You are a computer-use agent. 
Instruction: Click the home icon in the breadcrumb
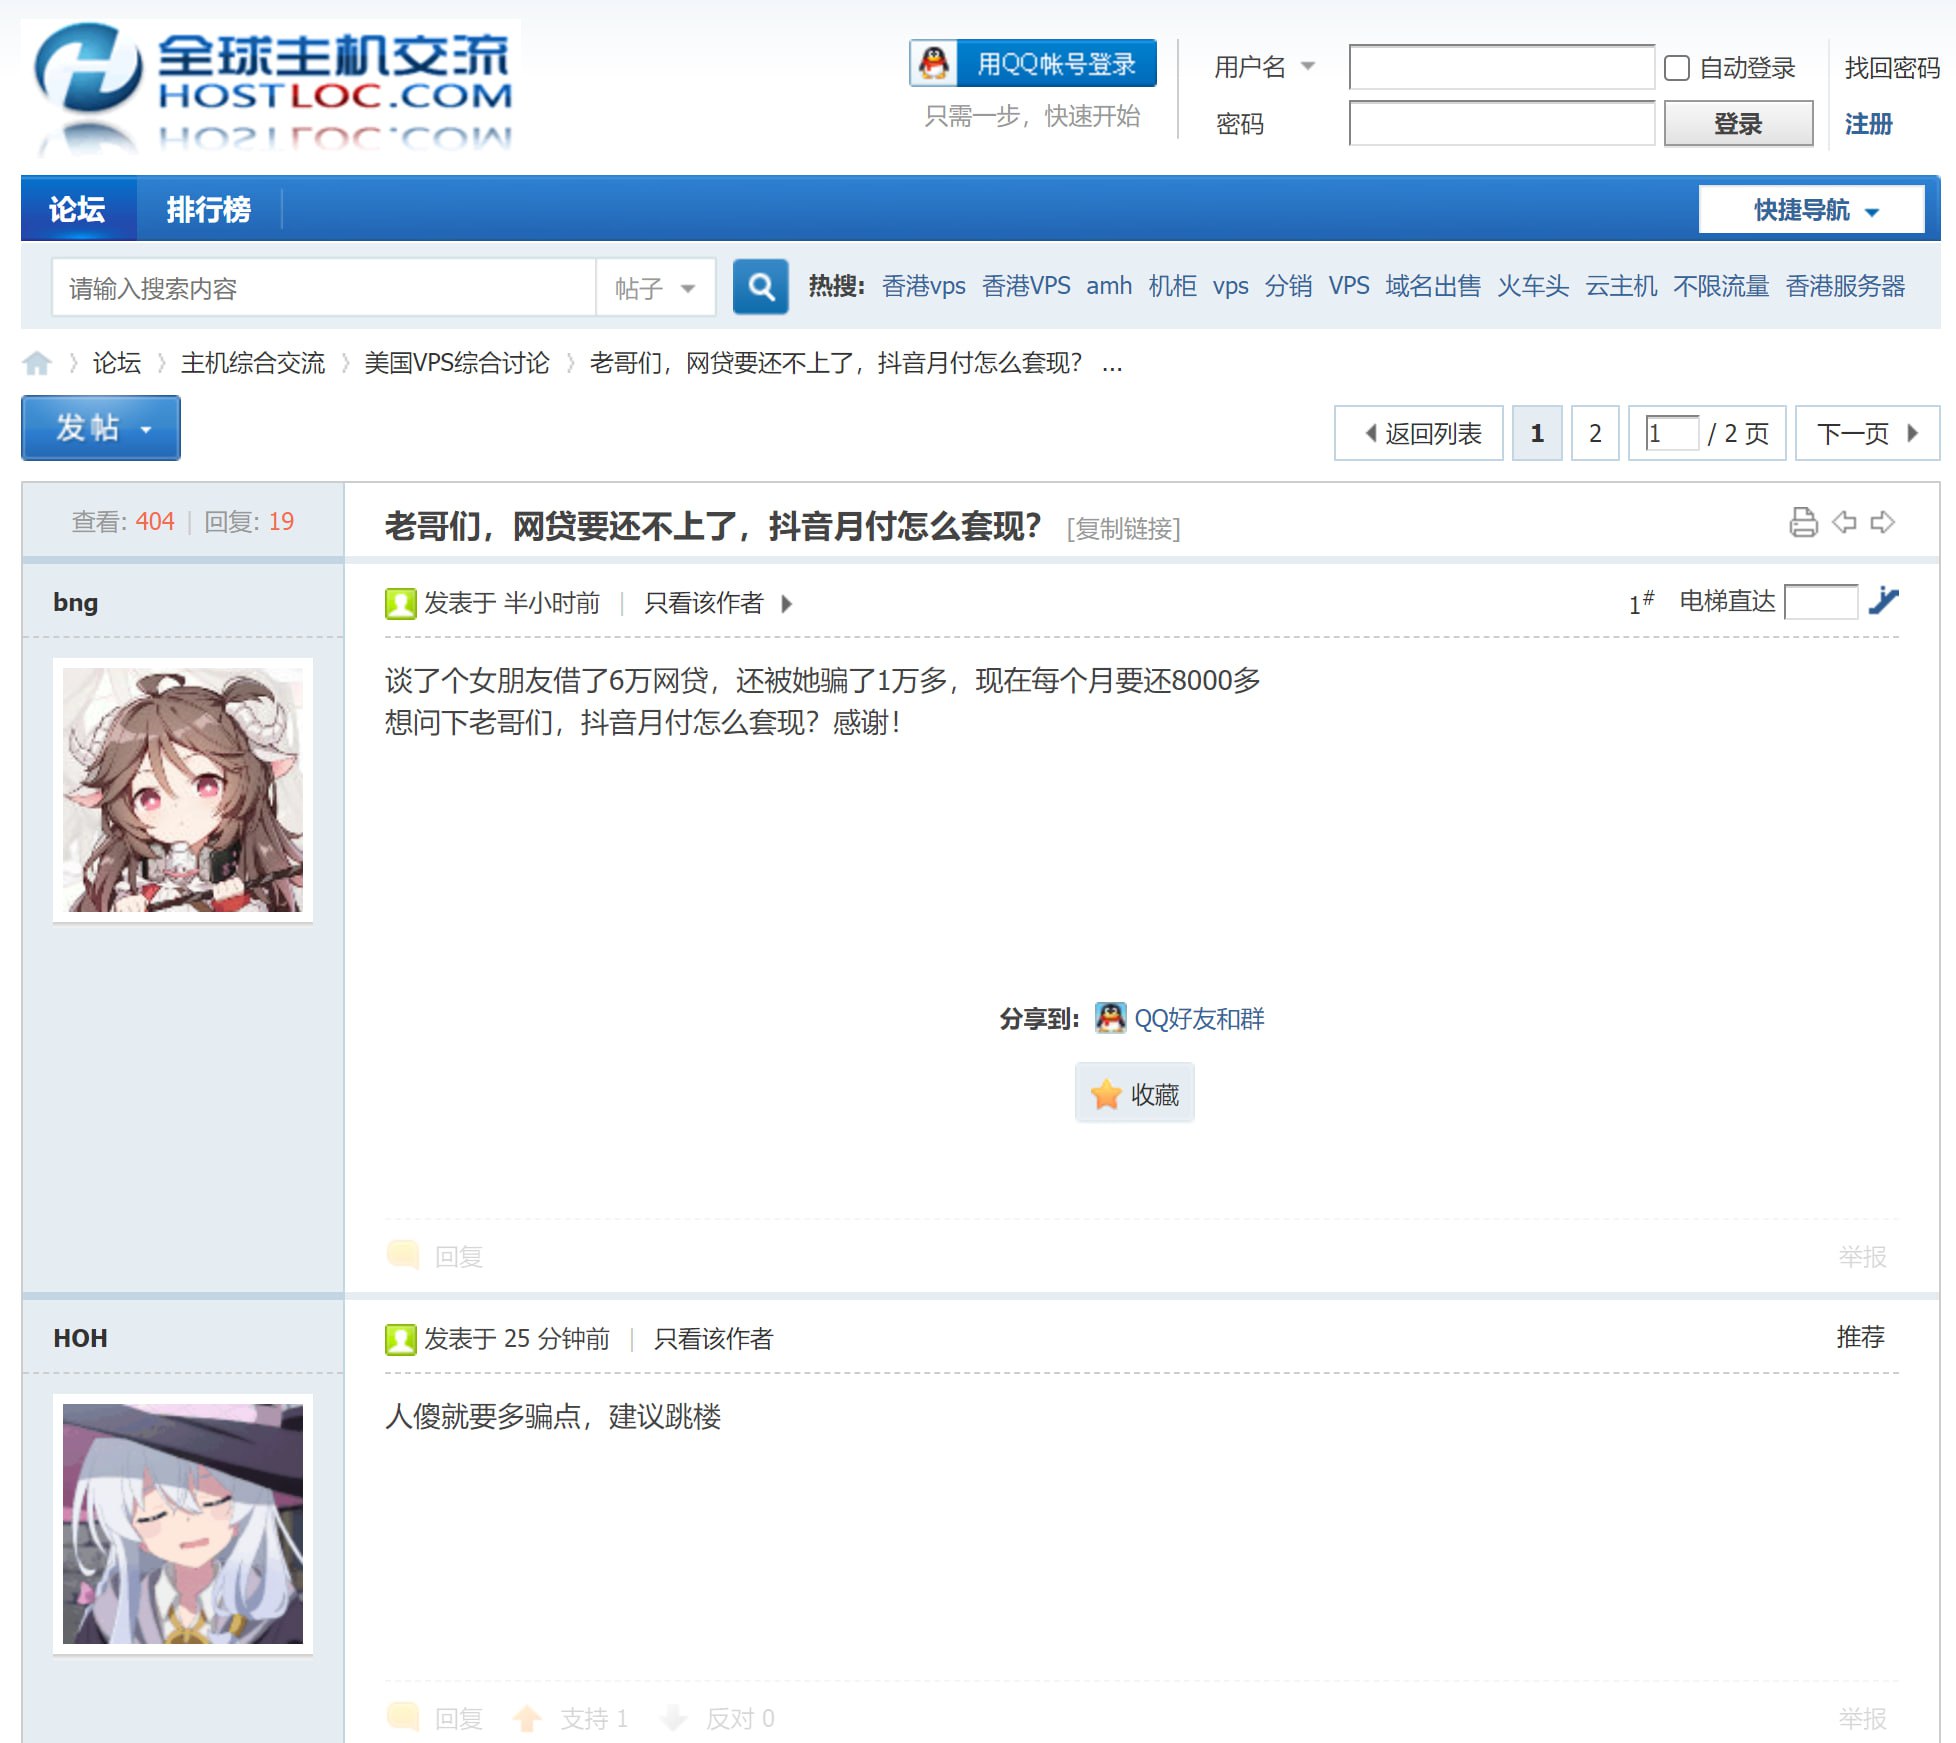point(38,363)
